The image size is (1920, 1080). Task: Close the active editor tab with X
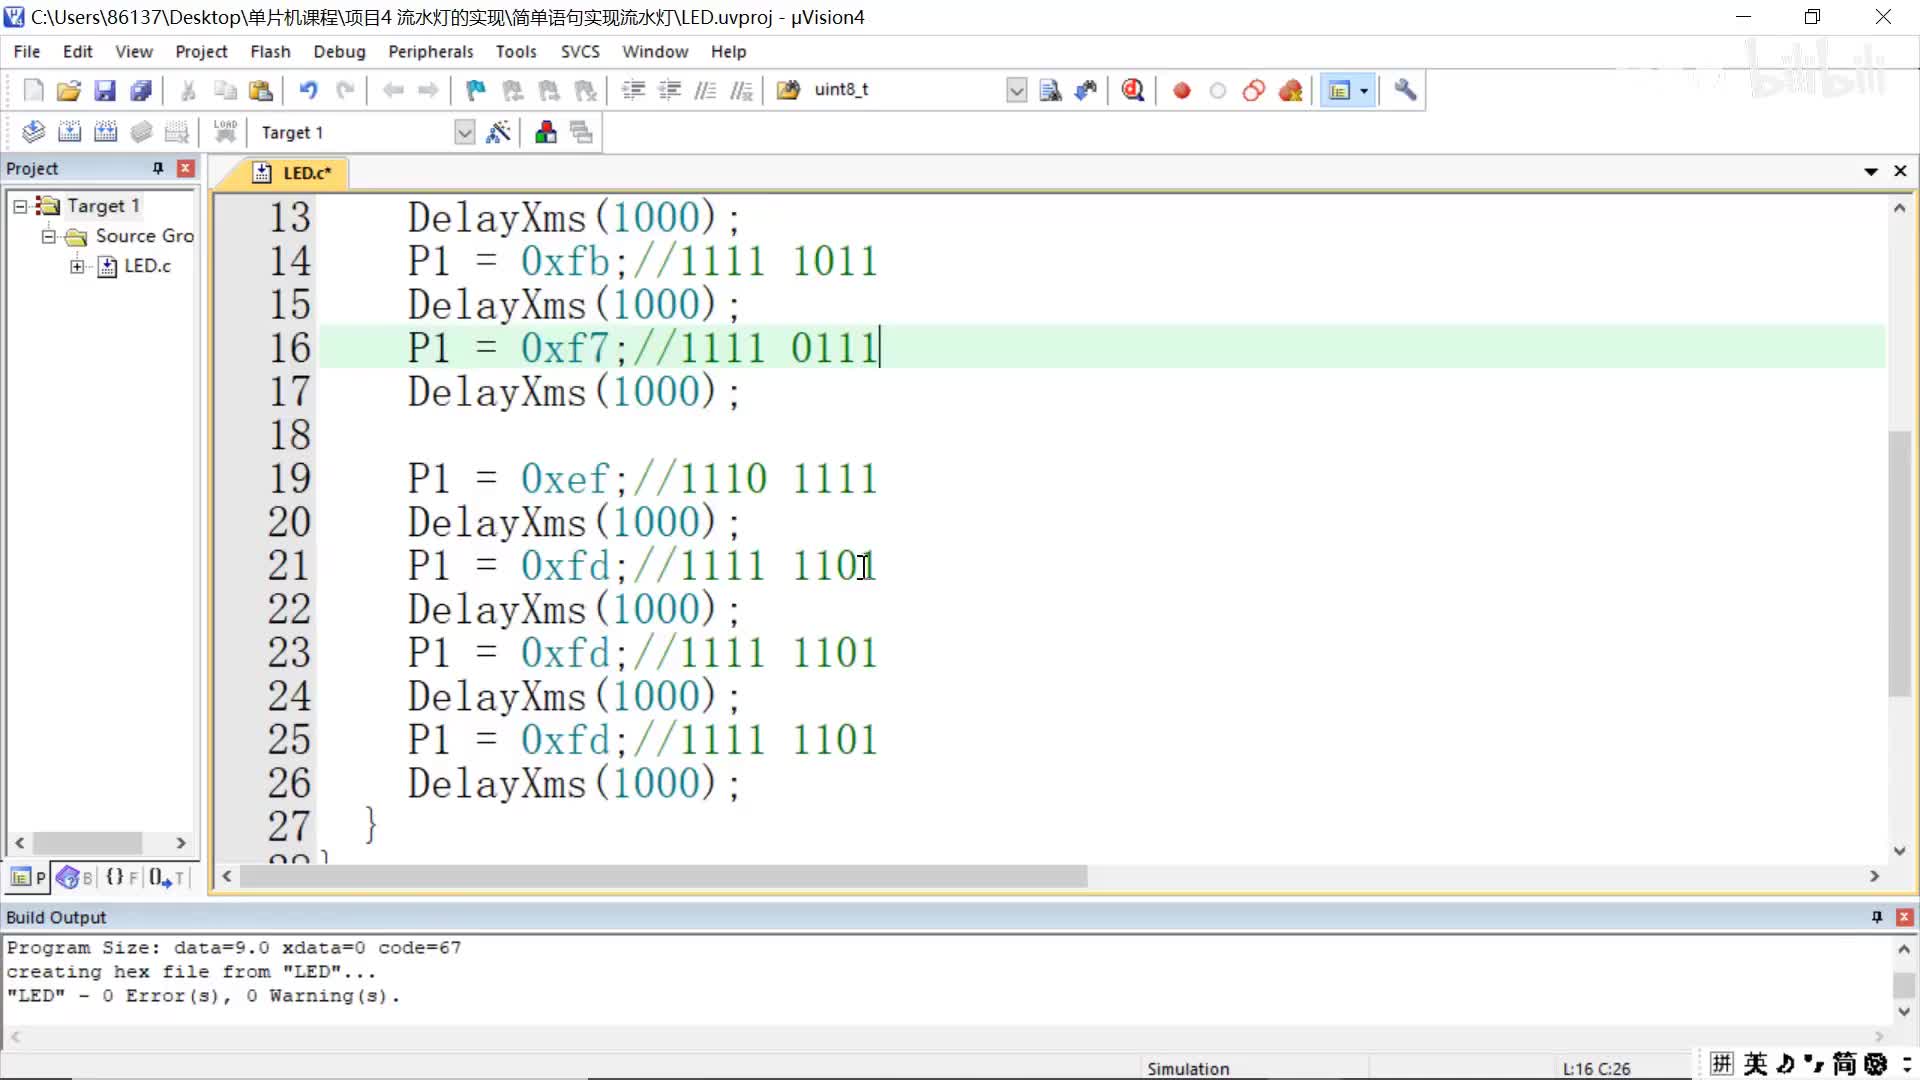pyautogui.click(x=1901, y=172)
